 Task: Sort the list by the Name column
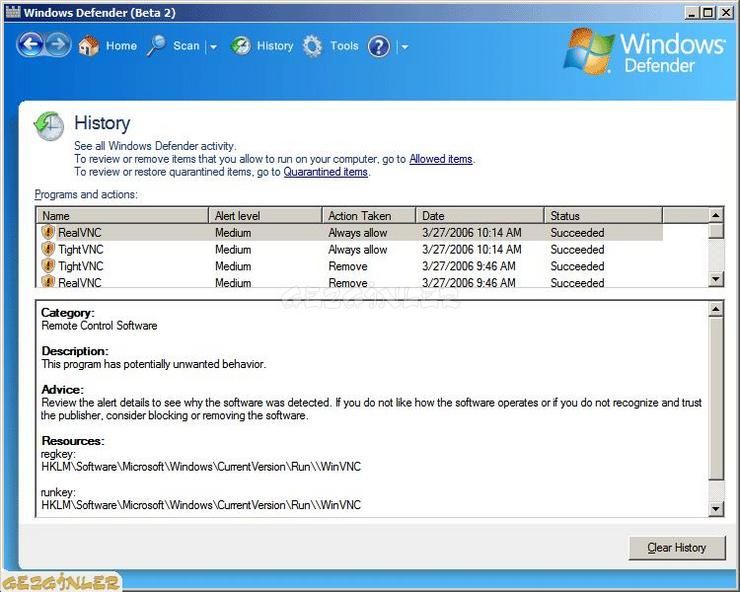tap(123, 216)
